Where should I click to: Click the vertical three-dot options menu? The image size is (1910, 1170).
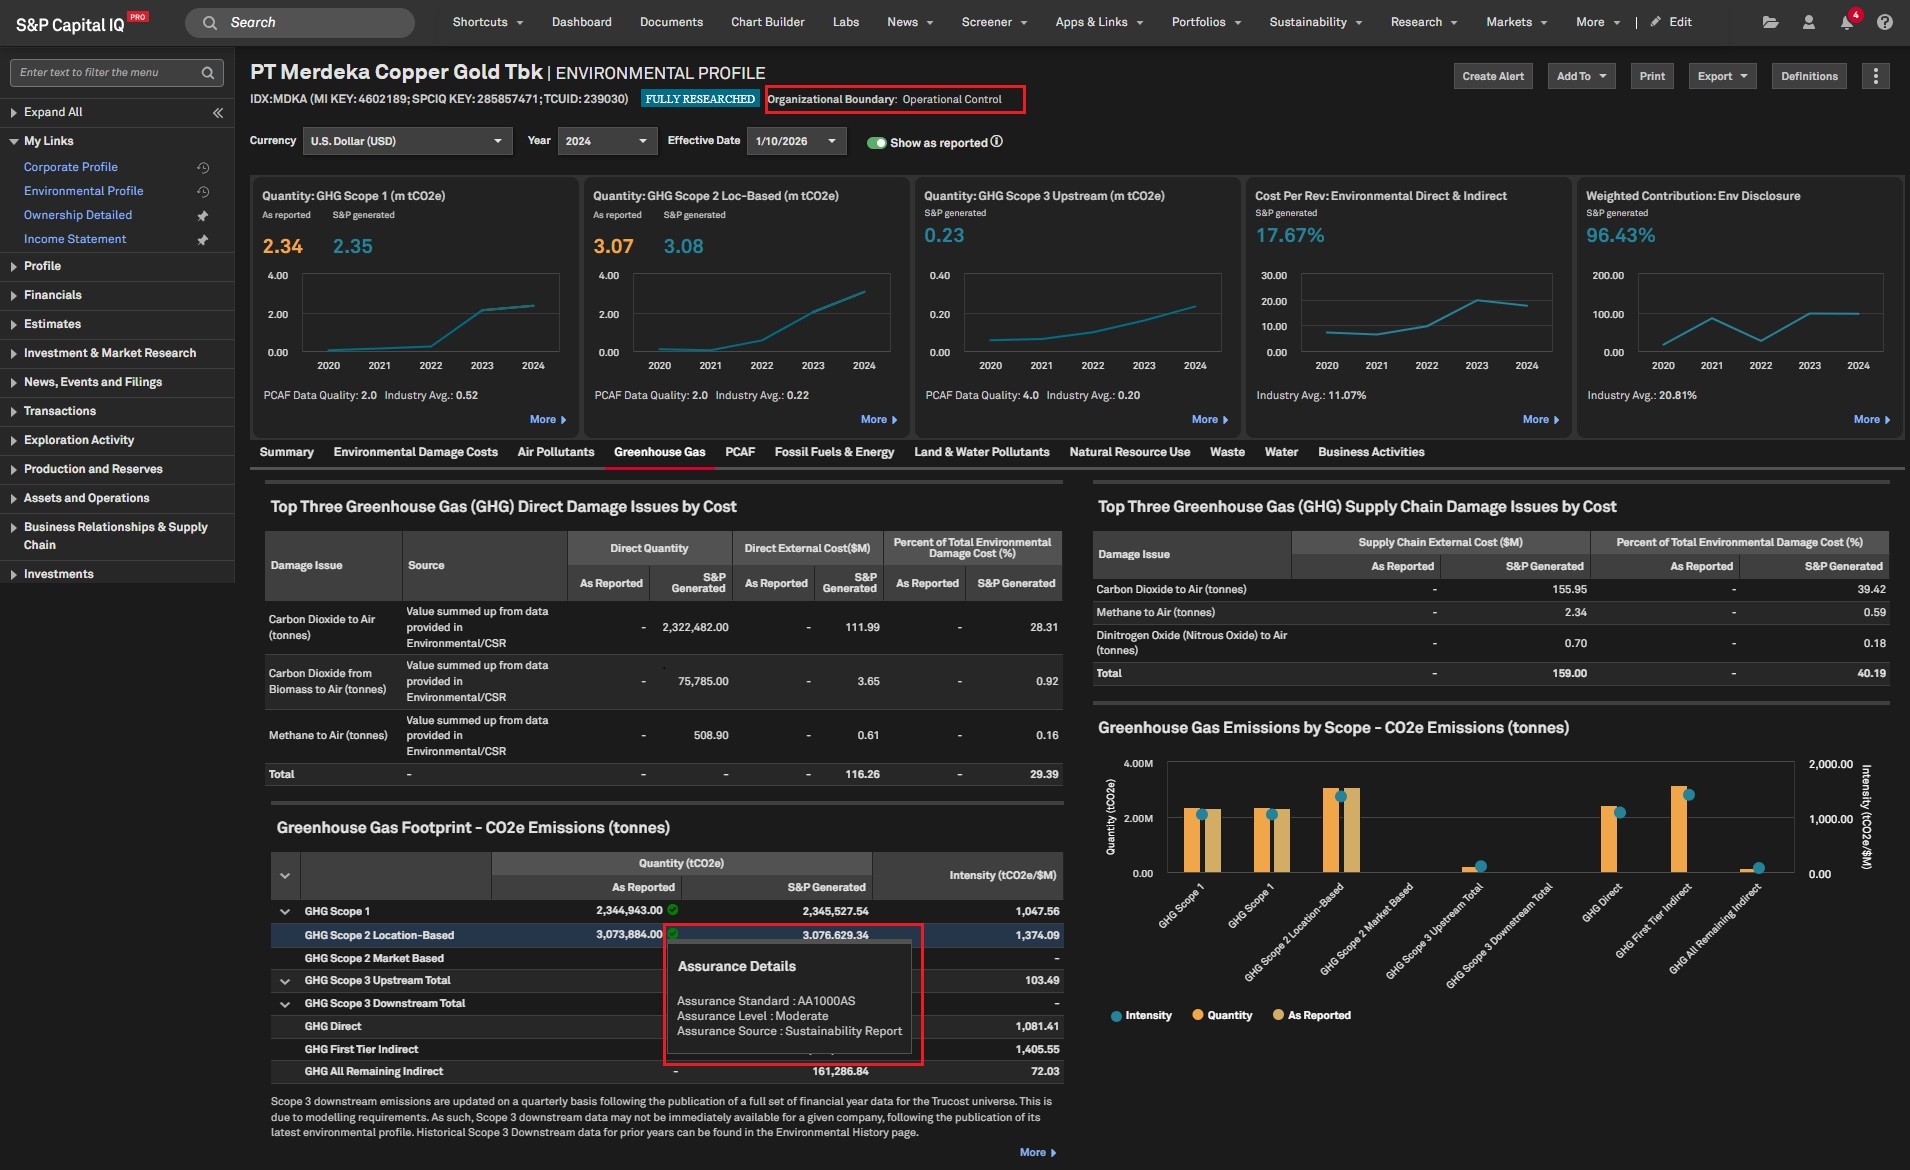(x=1875, y=76)
